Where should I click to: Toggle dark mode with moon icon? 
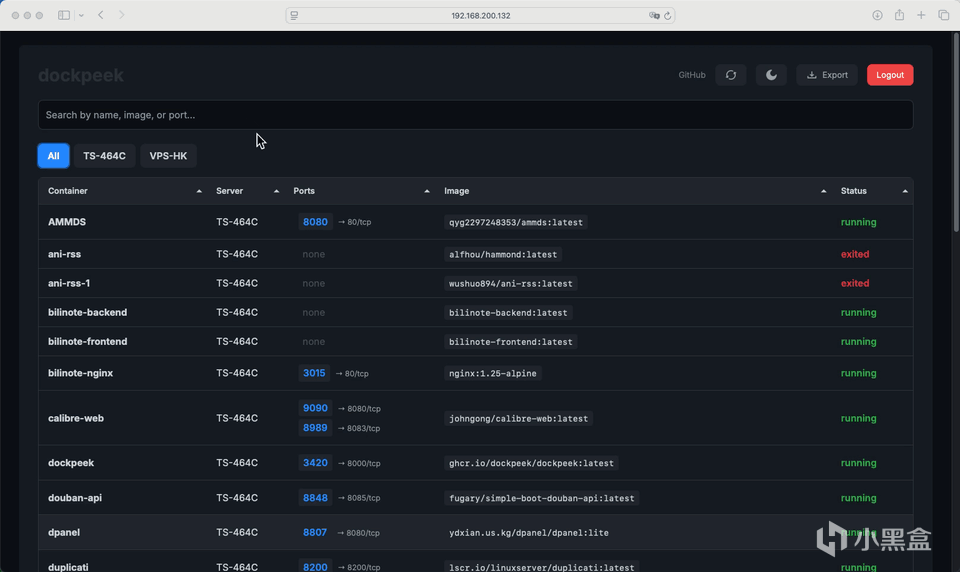pos(771,75)
